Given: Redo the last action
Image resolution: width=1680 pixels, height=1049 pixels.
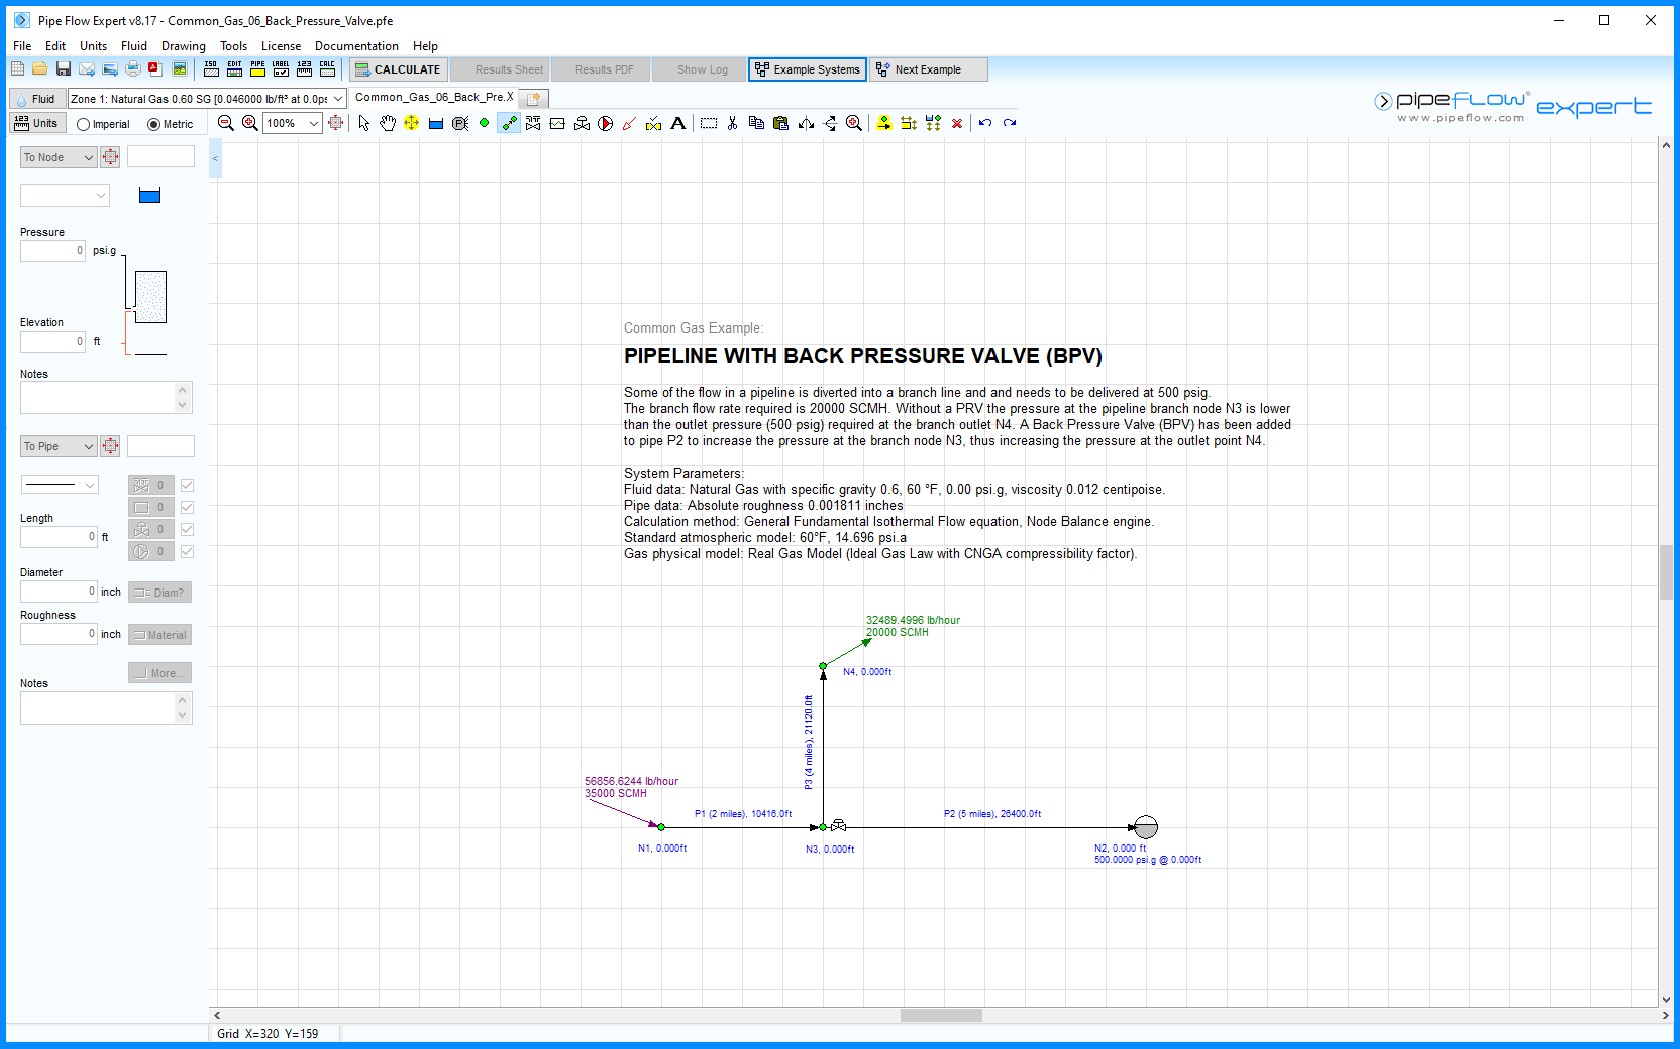Looking at the screenshot, I should point(1010,123).
